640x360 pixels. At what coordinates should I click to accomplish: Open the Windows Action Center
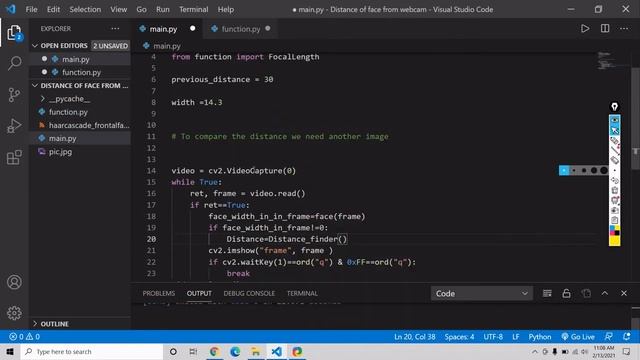(627, 351)
